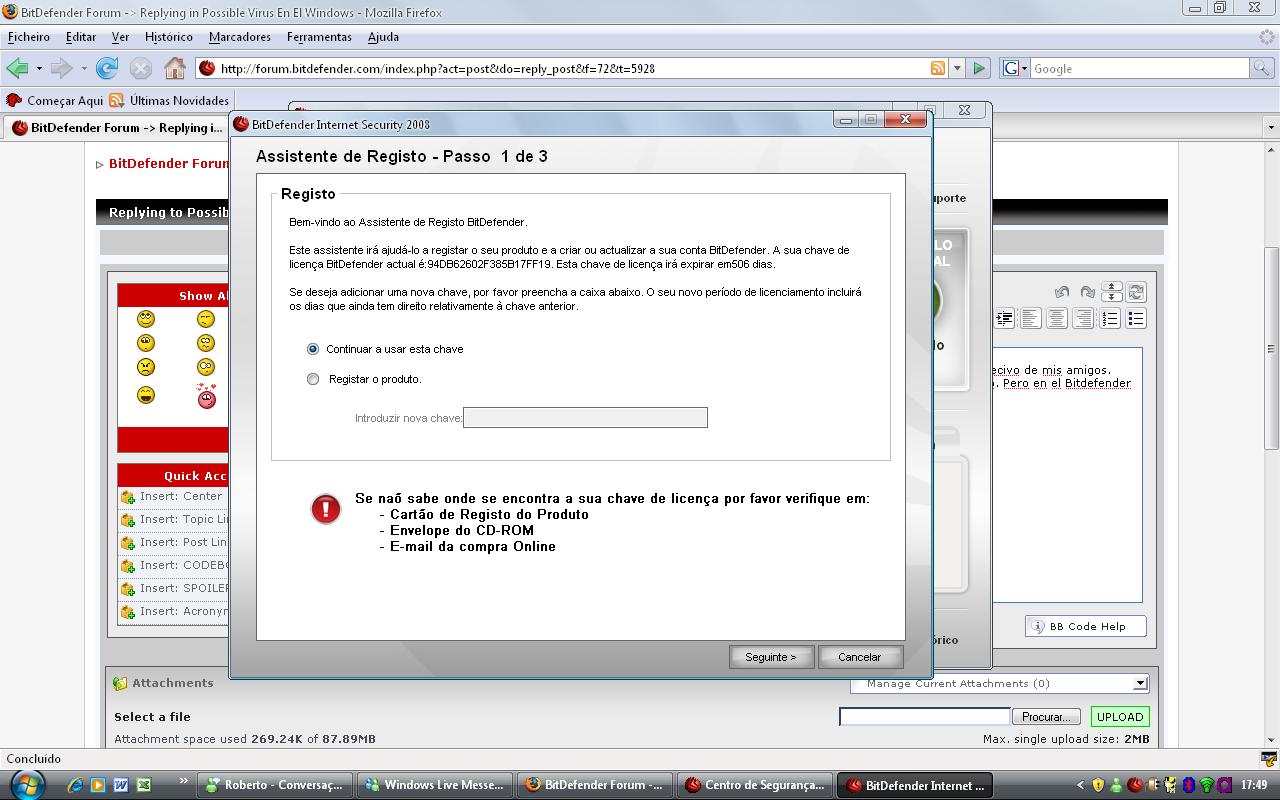The width and height of the screenshot is (1280, 800).
Task: Click the green wireless network tray icon
Action: 1207,785
